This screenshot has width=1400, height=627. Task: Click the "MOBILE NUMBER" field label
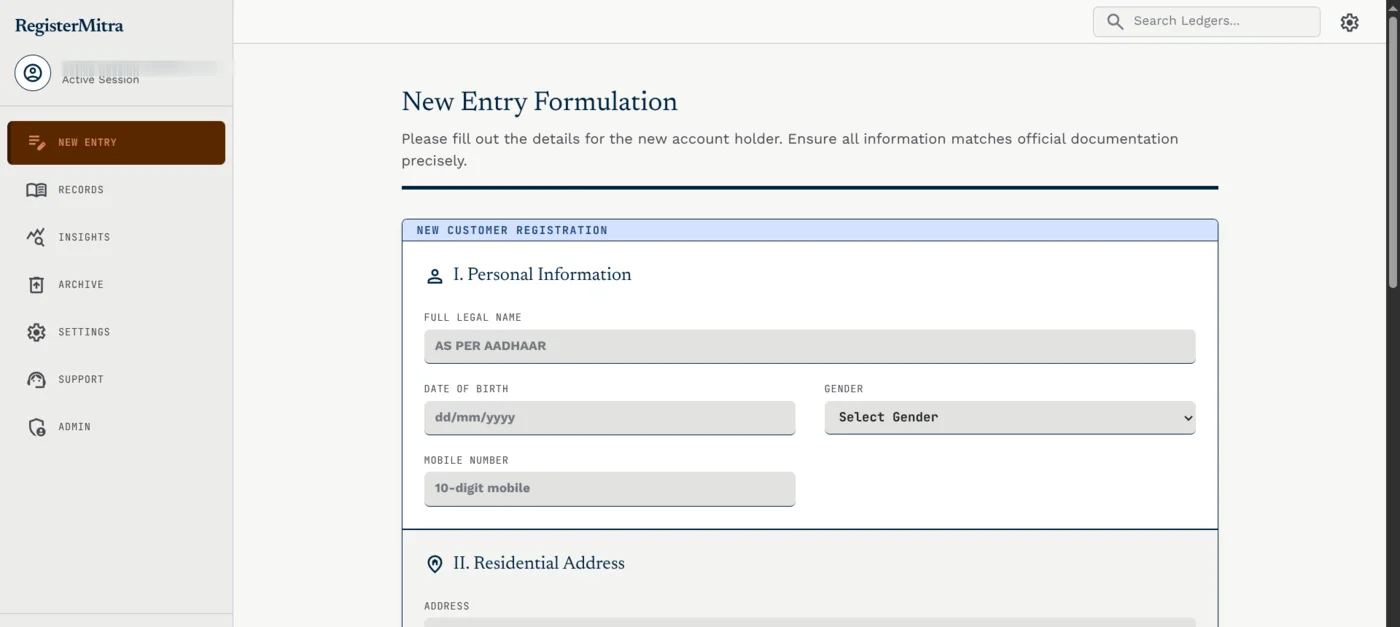click(466, 461)
